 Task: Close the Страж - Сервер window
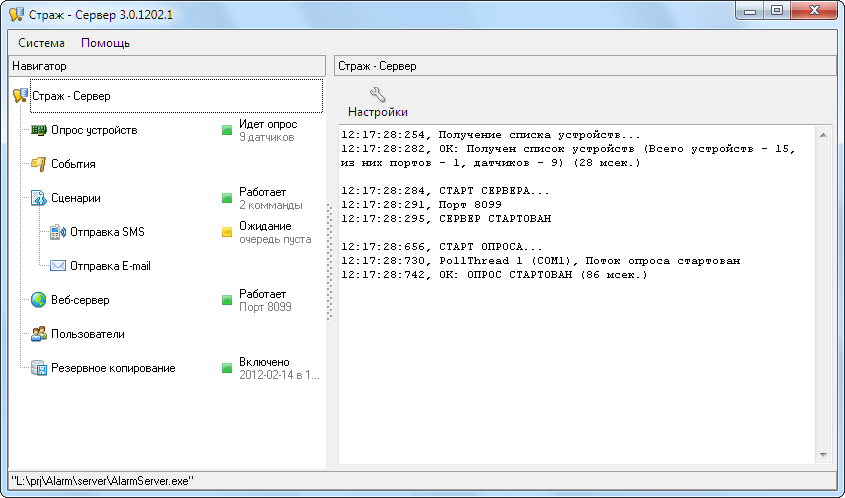[813, 10]
